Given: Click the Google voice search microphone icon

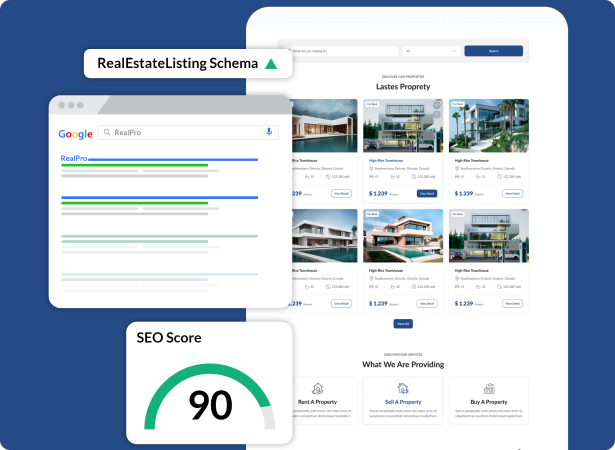Looking at the screenshot, I should tap(268, 132).
